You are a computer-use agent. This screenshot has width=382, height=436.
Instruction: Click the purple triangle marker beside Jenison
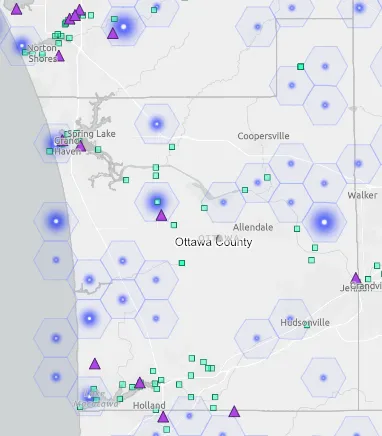tap(356, 278)
